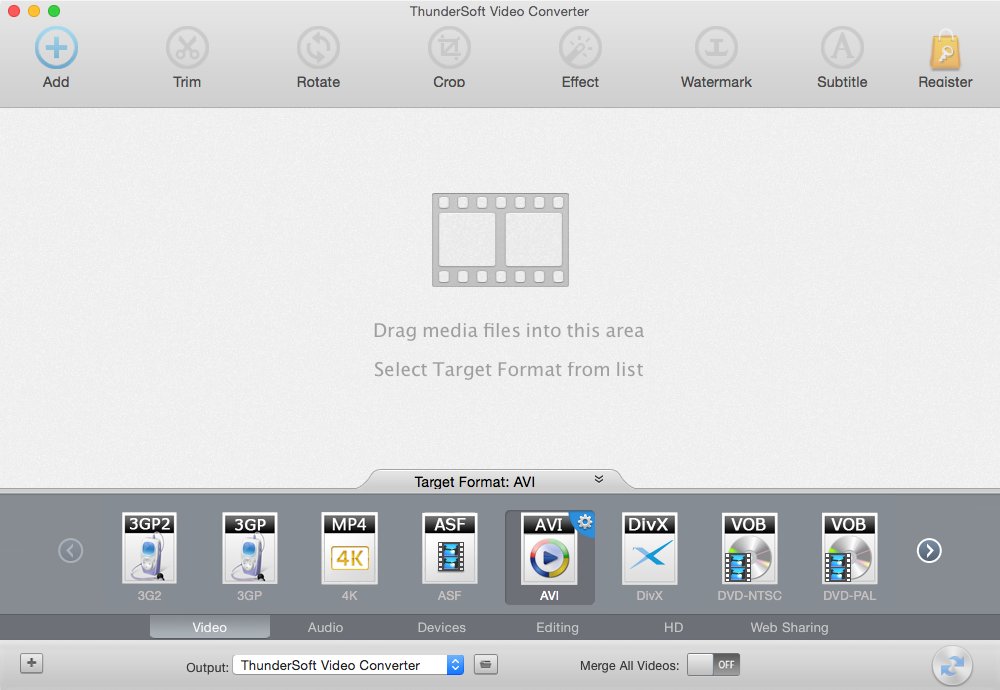Screen dimensions: 1000x690
Task: Click the bottom-left plus button
Action: [31, 663]
